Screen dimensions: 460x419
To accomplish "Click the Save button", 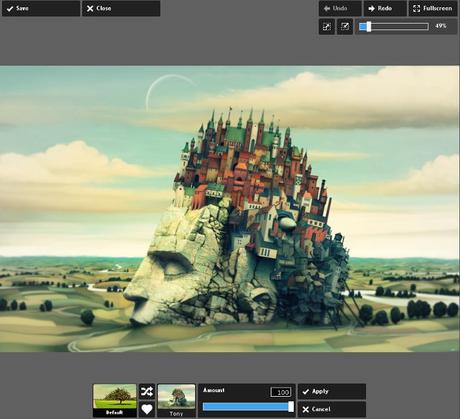I will coord(41,8).
